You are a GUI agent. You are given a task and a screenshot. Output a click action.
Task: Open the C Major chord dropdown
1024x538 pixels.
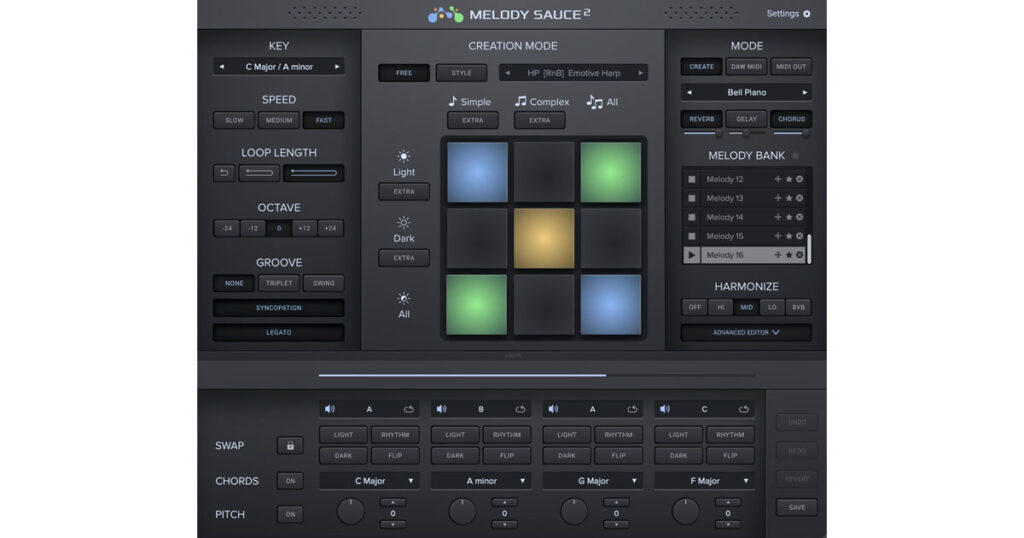click(369, 481)
